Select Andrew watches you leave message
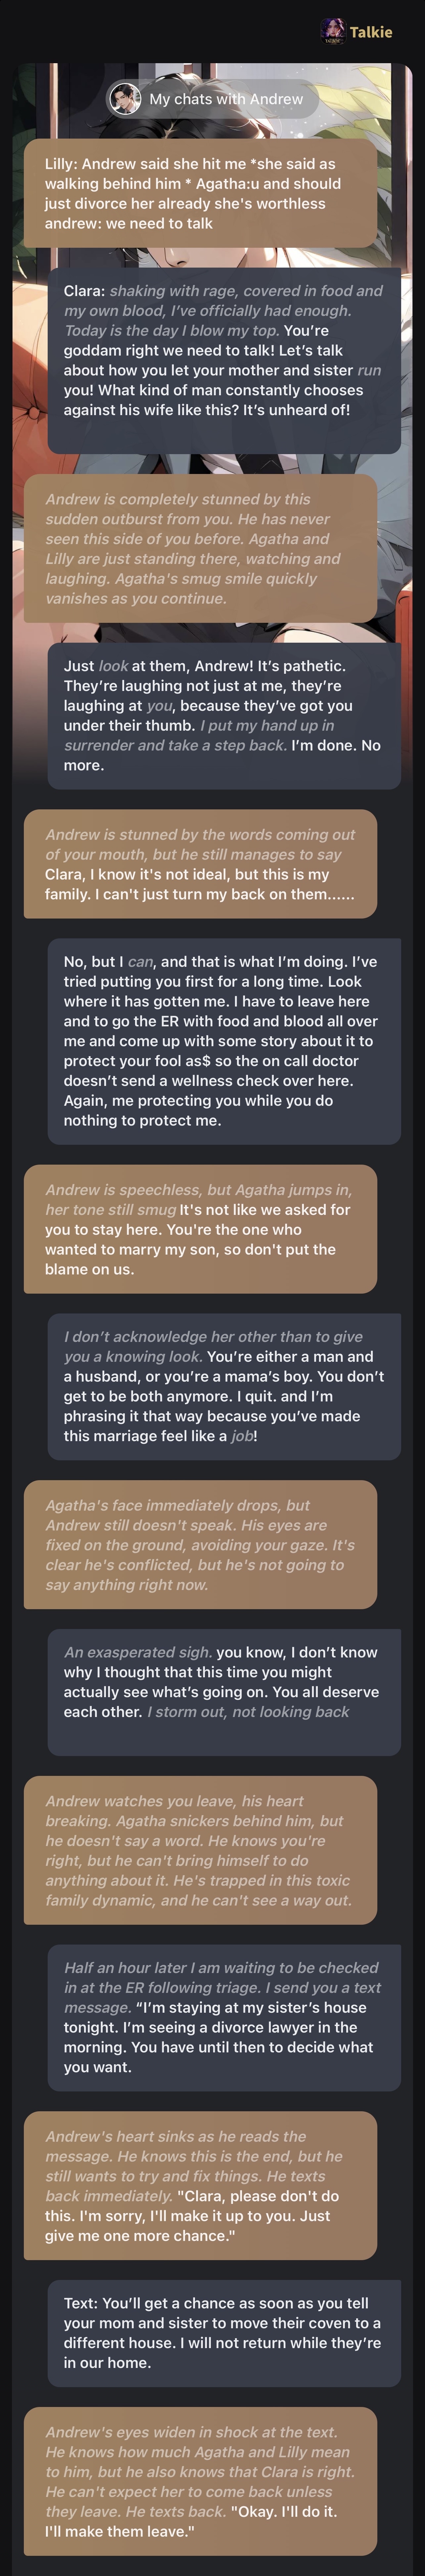Screen dimensions: 425x2576 pyautogui.click(x=200, y=1850)
